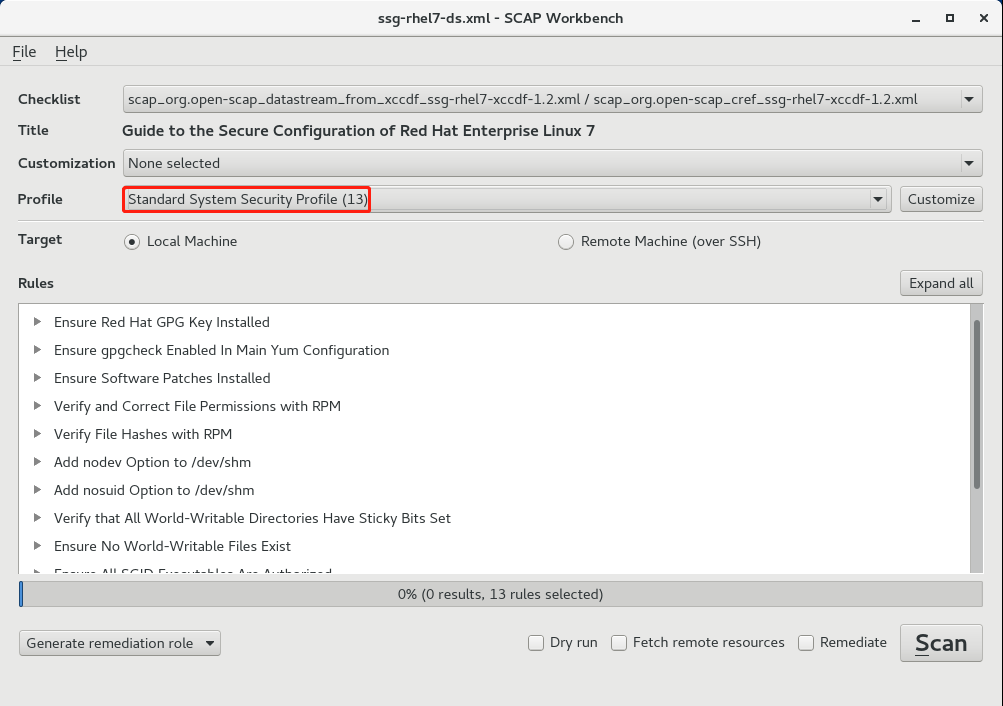Screen dimensions: 1003x706
Task: Open the File menu
Action: click(x=24, y=52)
